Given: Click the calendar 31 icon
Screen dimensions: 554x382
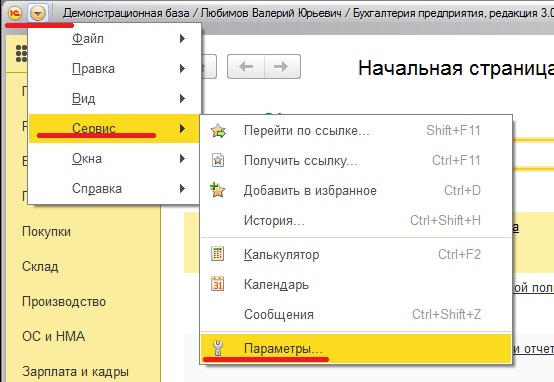Looking at the screenshot, I should [x=217, y=284].
